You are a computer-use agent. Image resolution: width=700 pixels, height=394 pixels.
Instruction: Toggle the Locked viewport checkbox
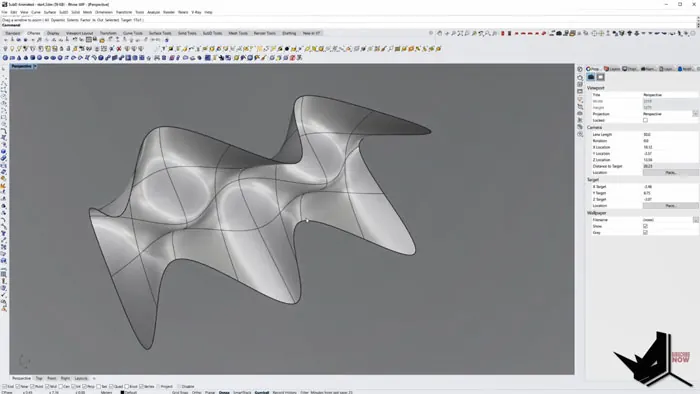645,120
